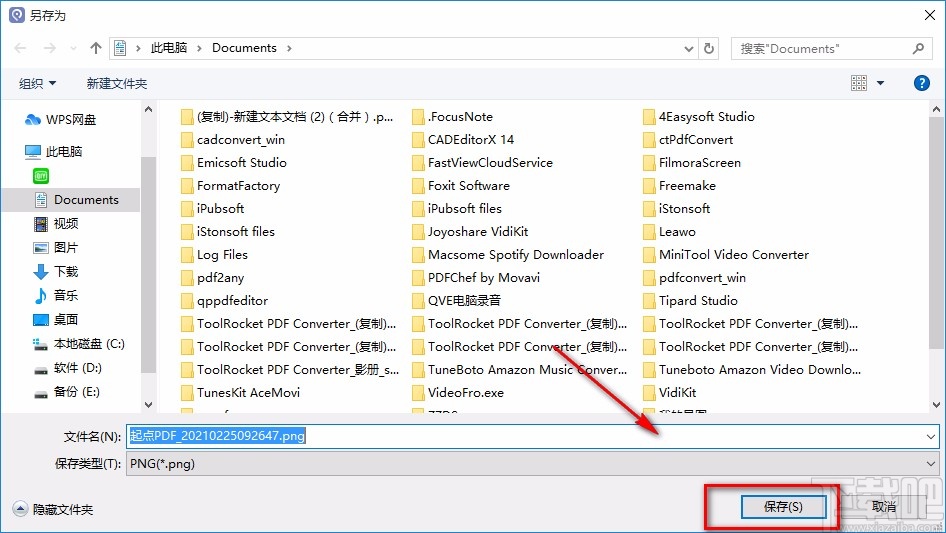Select the VidiKit folder
Screen dimensions: 946x533
[x=670, y=392]
